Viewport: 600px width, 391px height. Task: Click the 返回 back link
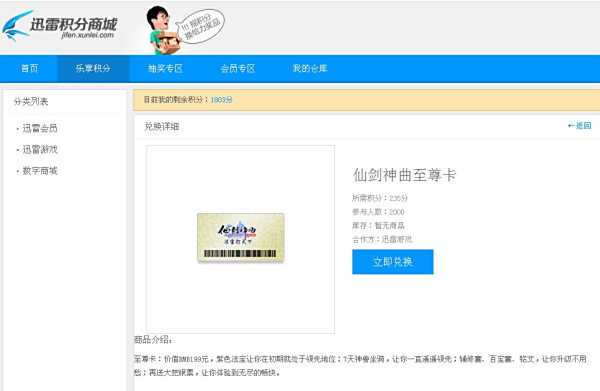point(580,125)
